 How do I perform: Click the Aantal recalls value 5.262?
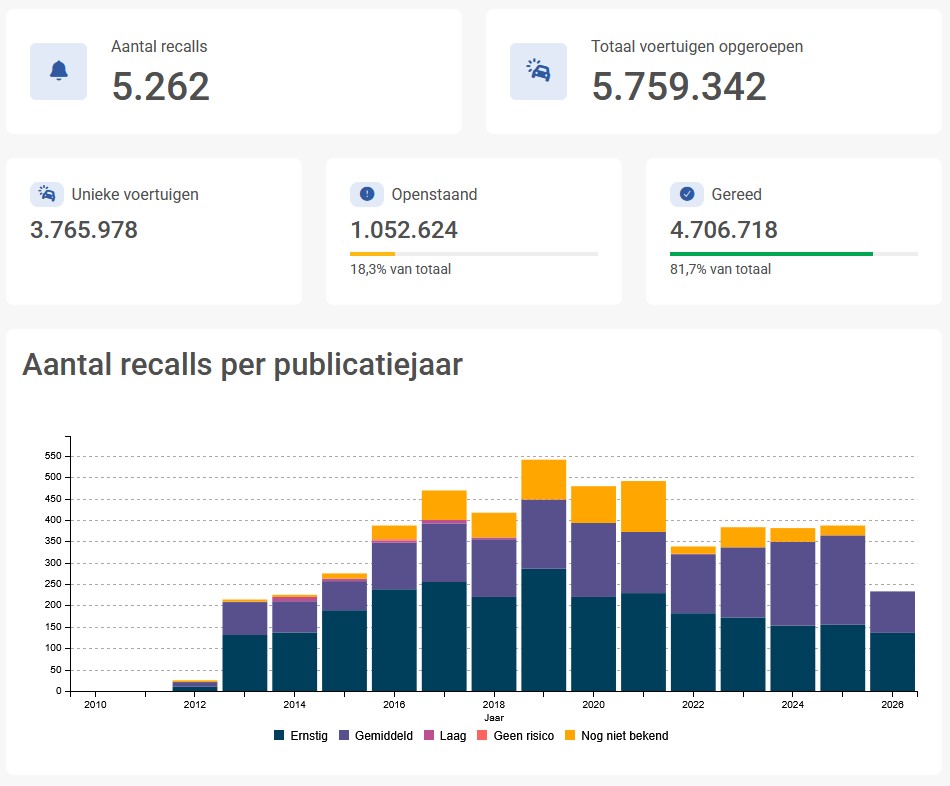click(x=161, y=86)
